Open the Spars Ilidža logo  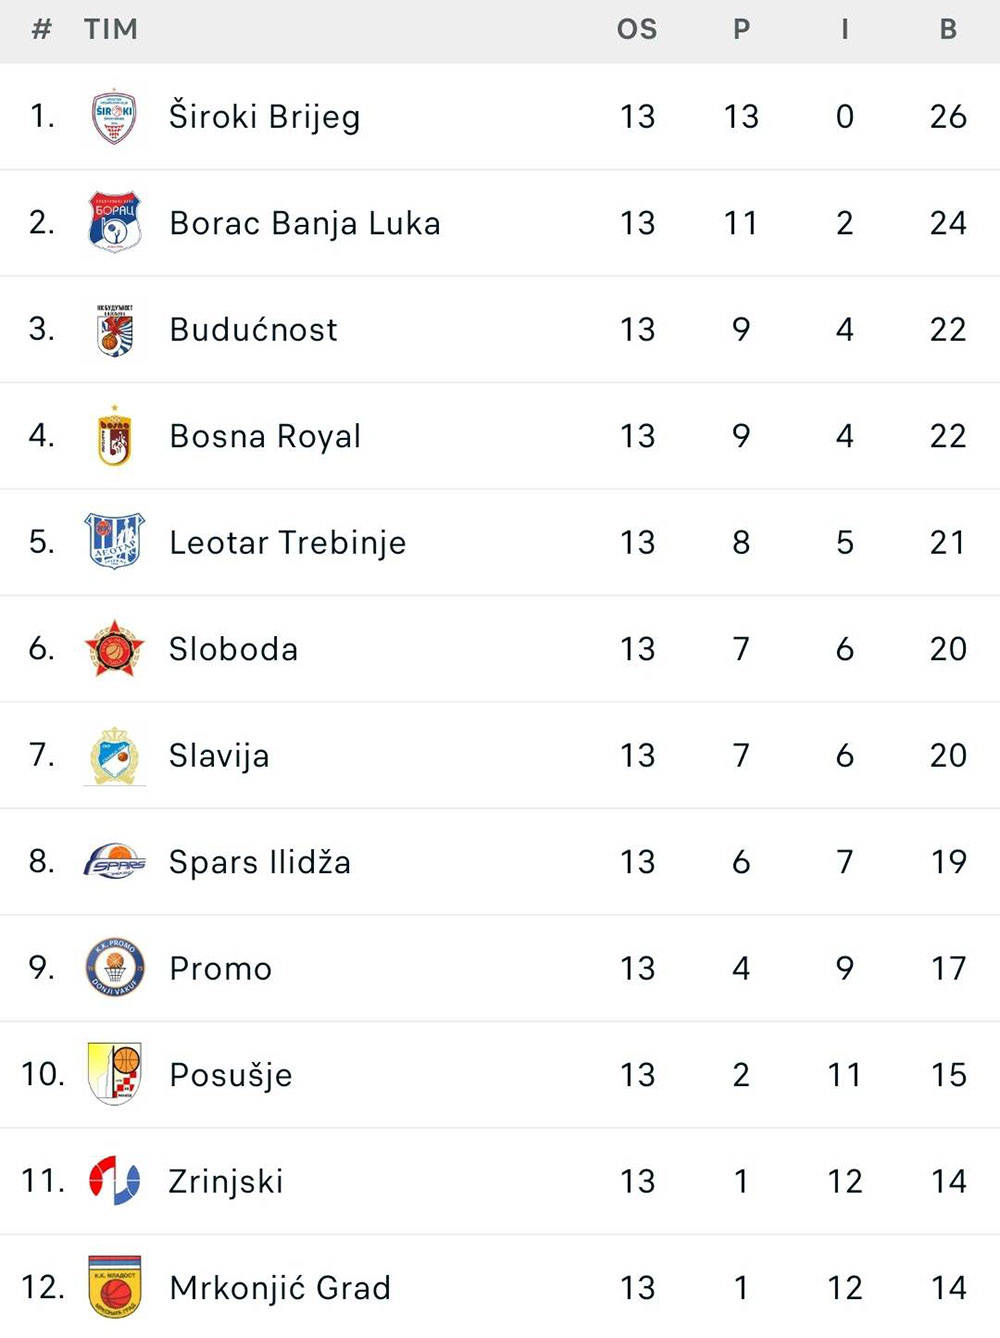click(114, 861)
